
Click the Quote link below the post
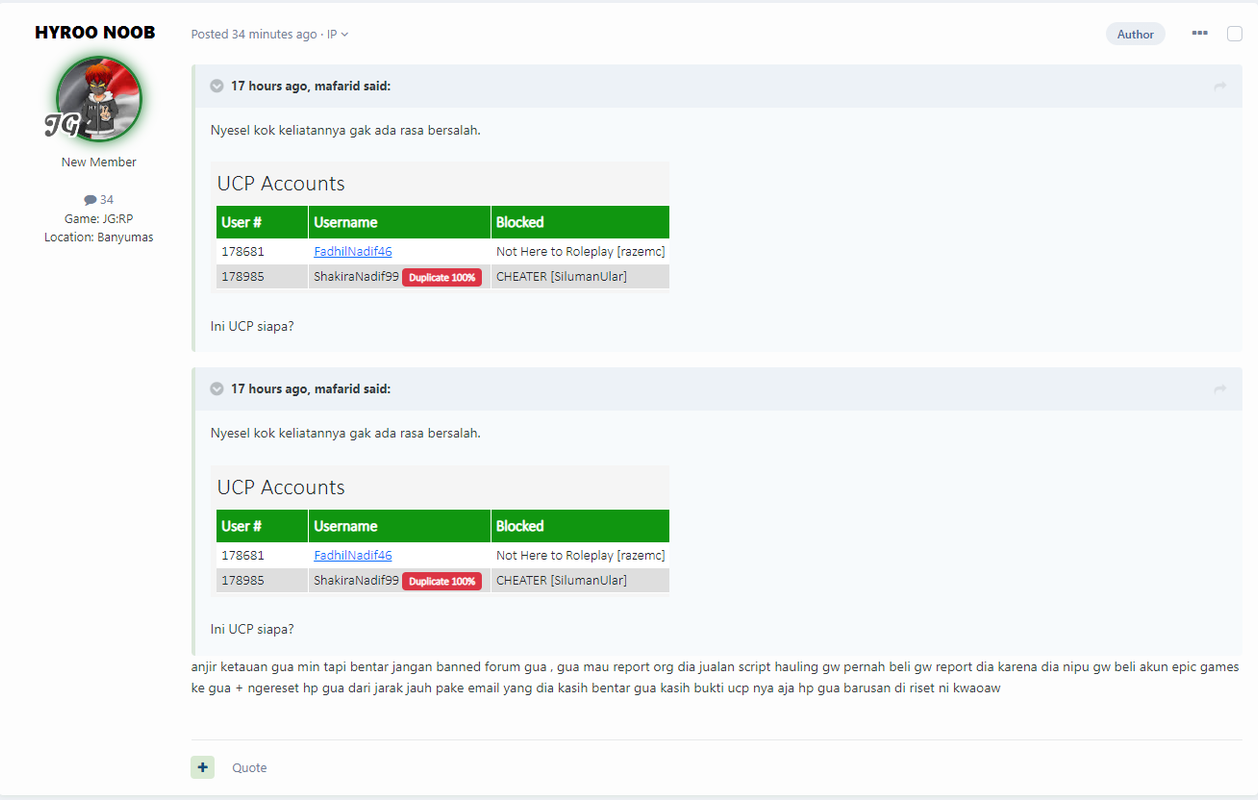click(249, 768)
